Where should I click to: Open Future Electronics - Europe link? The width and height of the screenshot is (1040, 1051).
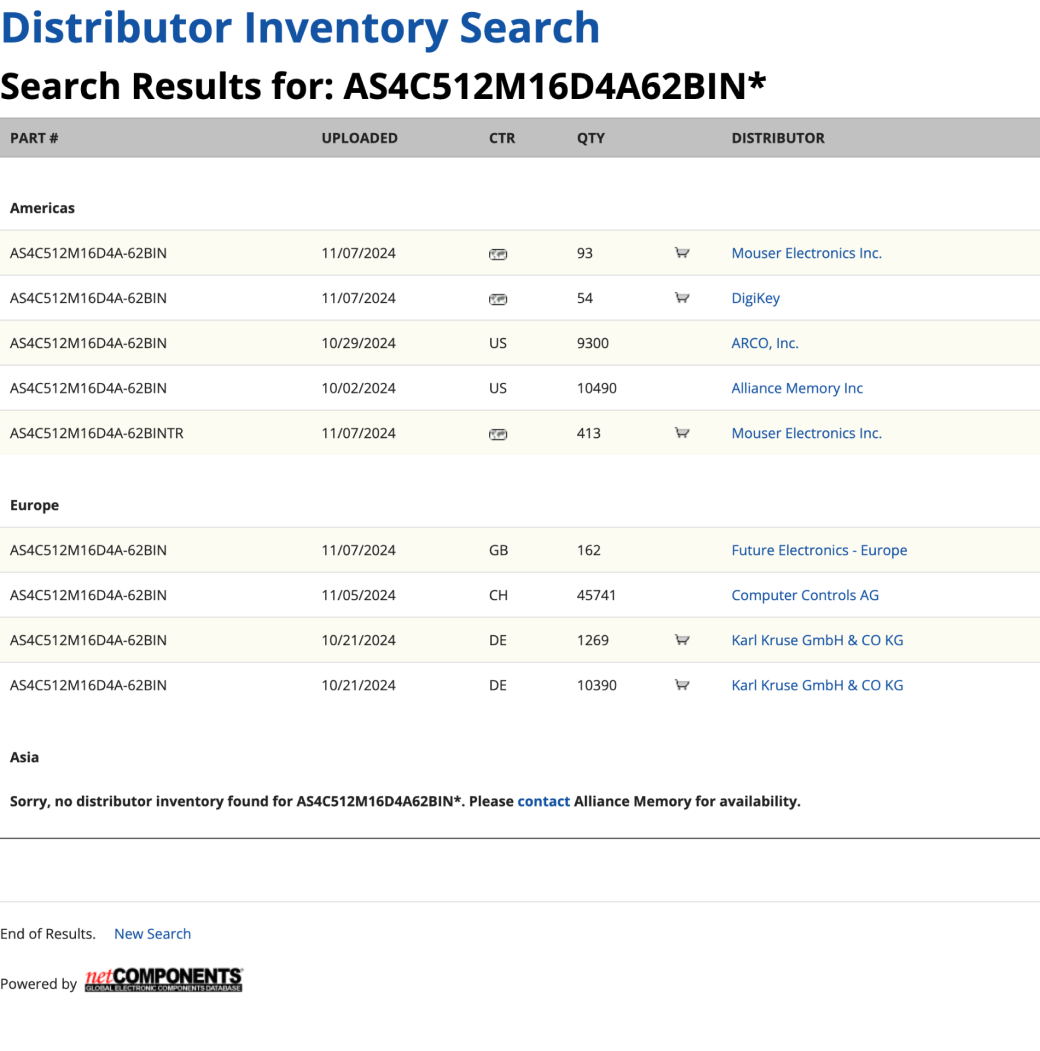coord(819,550)
